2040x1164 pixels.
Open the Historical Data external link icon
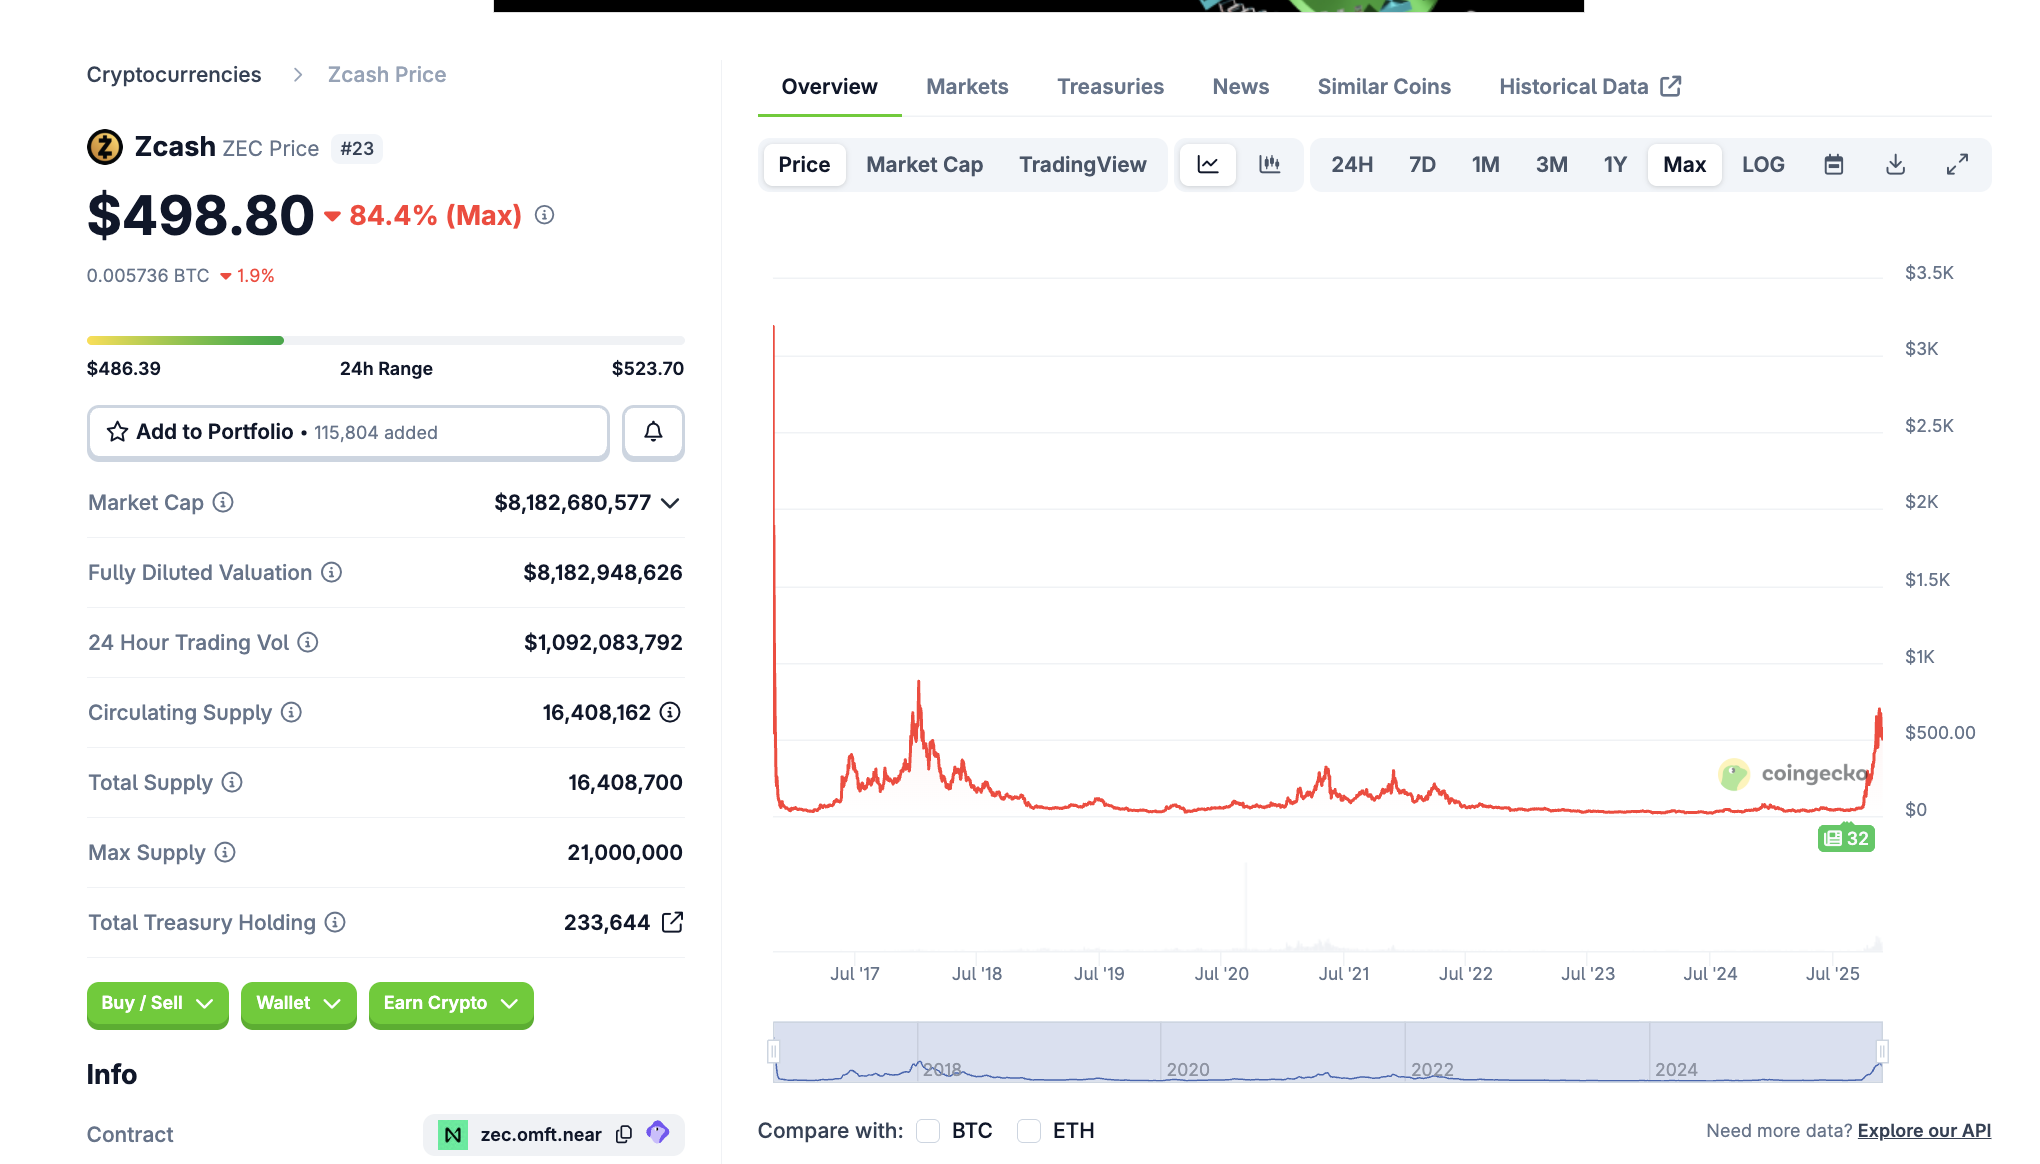1671,86
